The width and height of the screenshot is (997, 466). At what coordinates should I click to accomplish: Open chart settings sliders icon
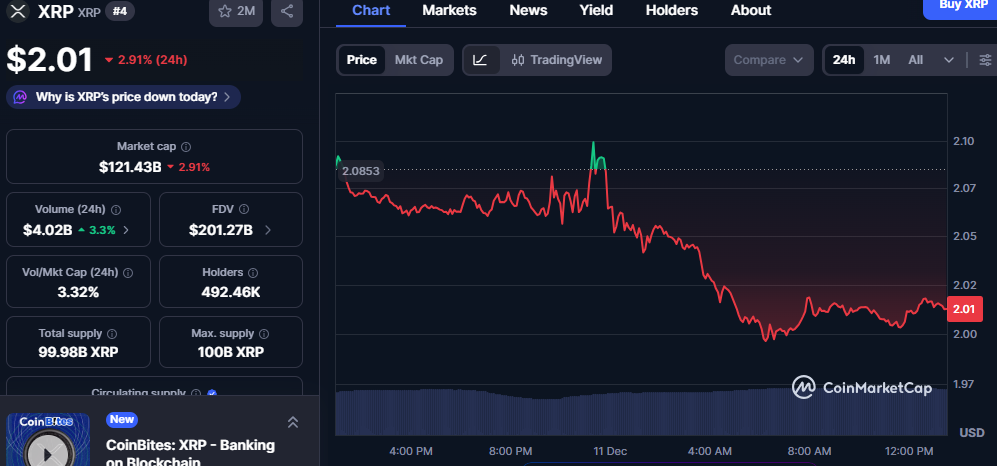pyautogui.click(x=986, y=60)
